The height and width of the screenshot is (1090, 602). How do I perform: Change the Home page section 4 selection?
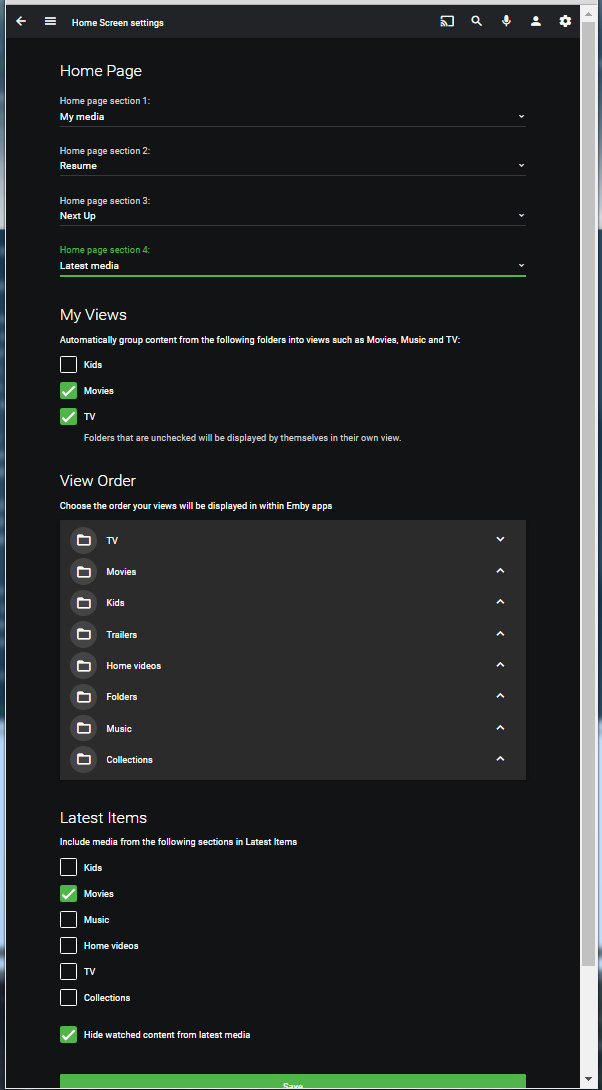point(292,265)
